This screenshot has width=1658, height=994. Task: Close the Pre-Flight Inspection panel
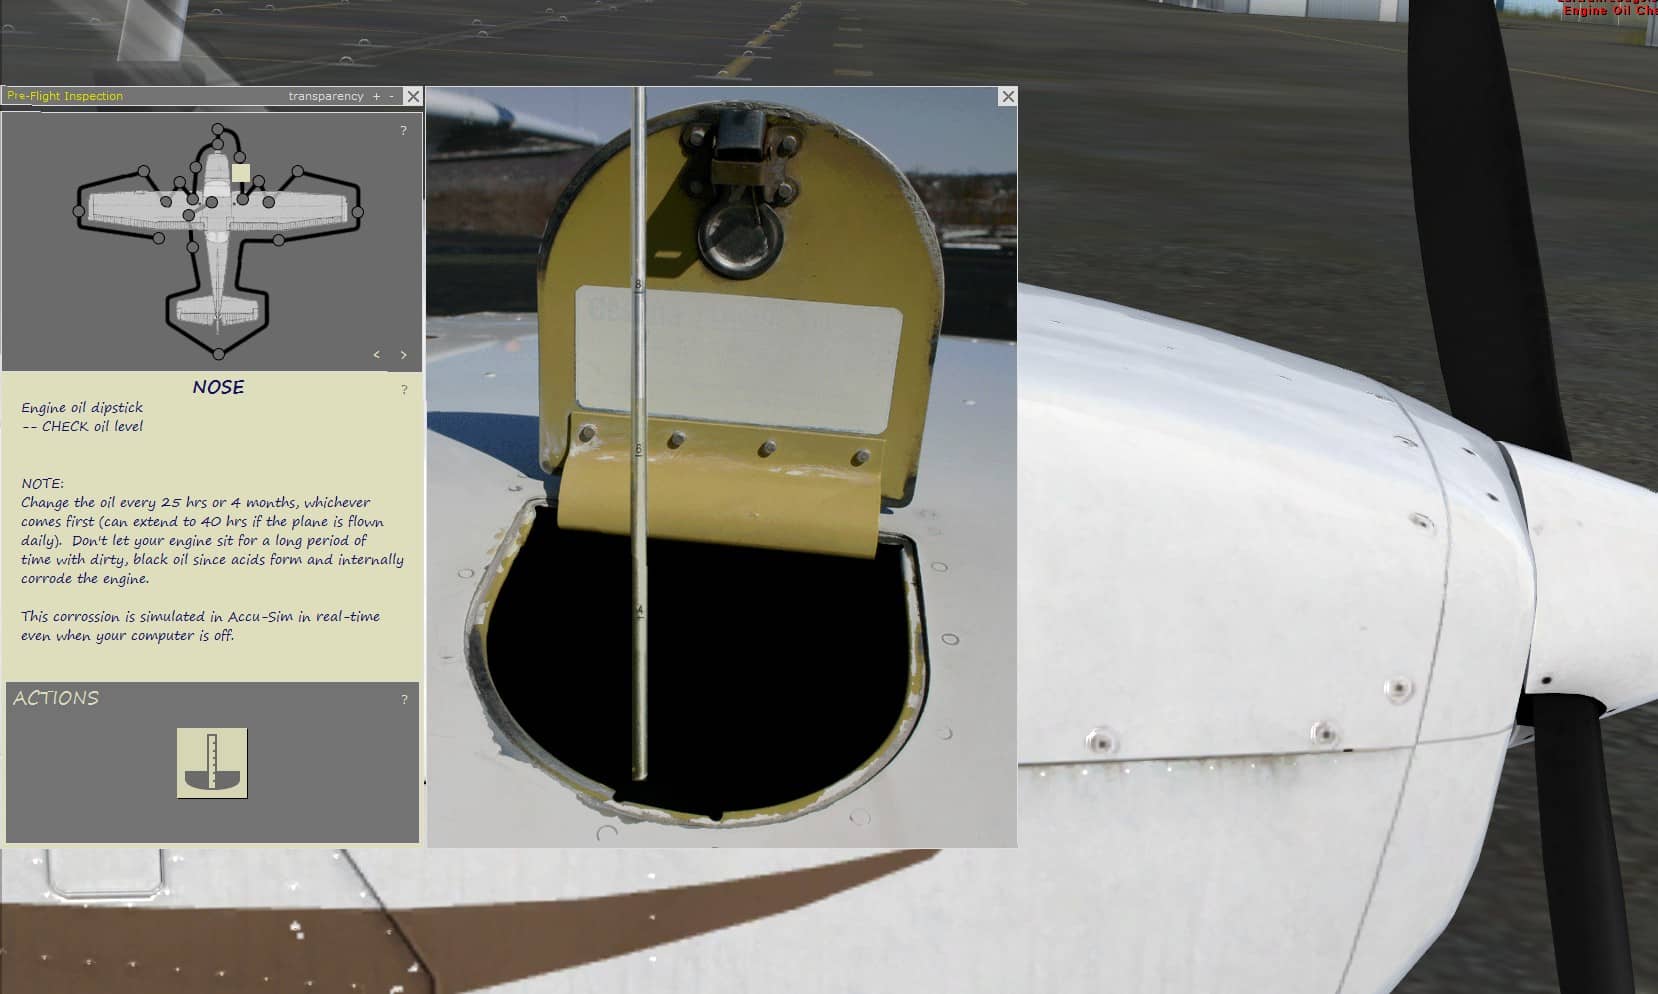(x=413, y=96)
